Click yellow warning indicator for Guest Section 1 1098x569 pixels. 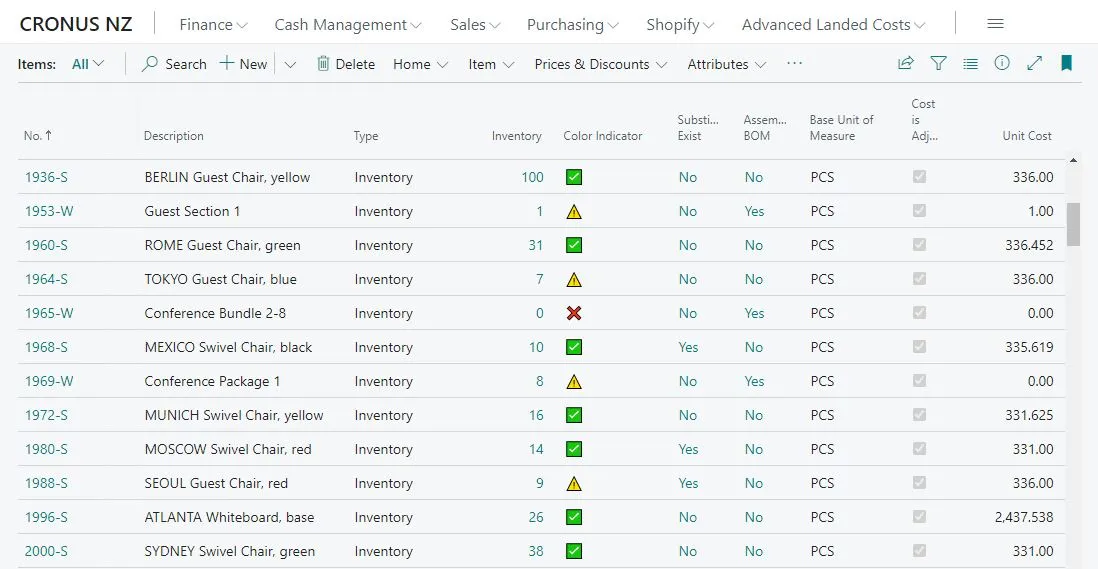[x=574, y=211]
